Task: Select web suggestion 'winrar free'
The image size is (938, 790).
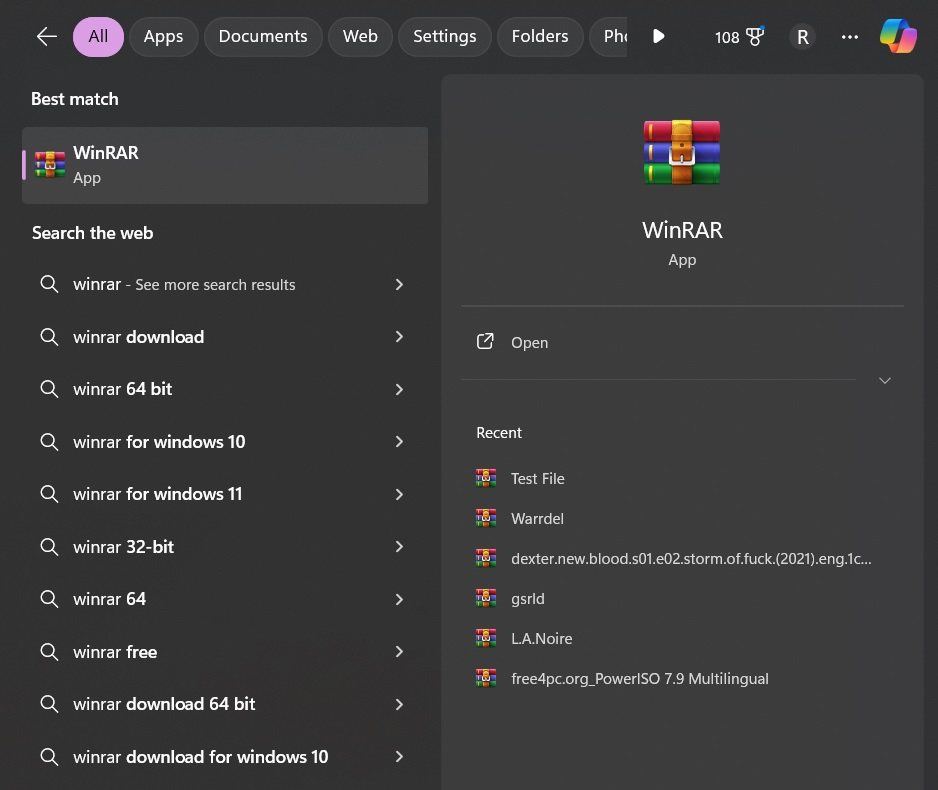Action: [225, 652]
